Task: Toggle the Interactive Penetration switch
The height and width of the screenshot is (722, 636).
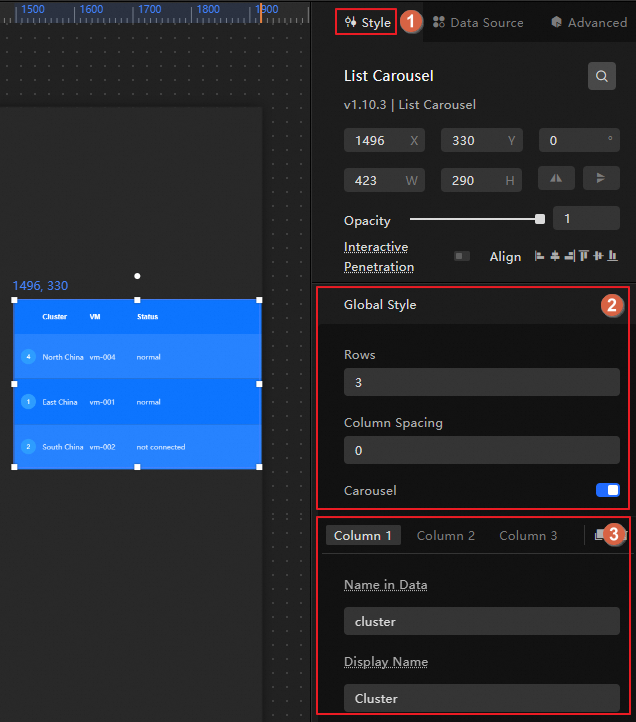Action: coord(461,256)
